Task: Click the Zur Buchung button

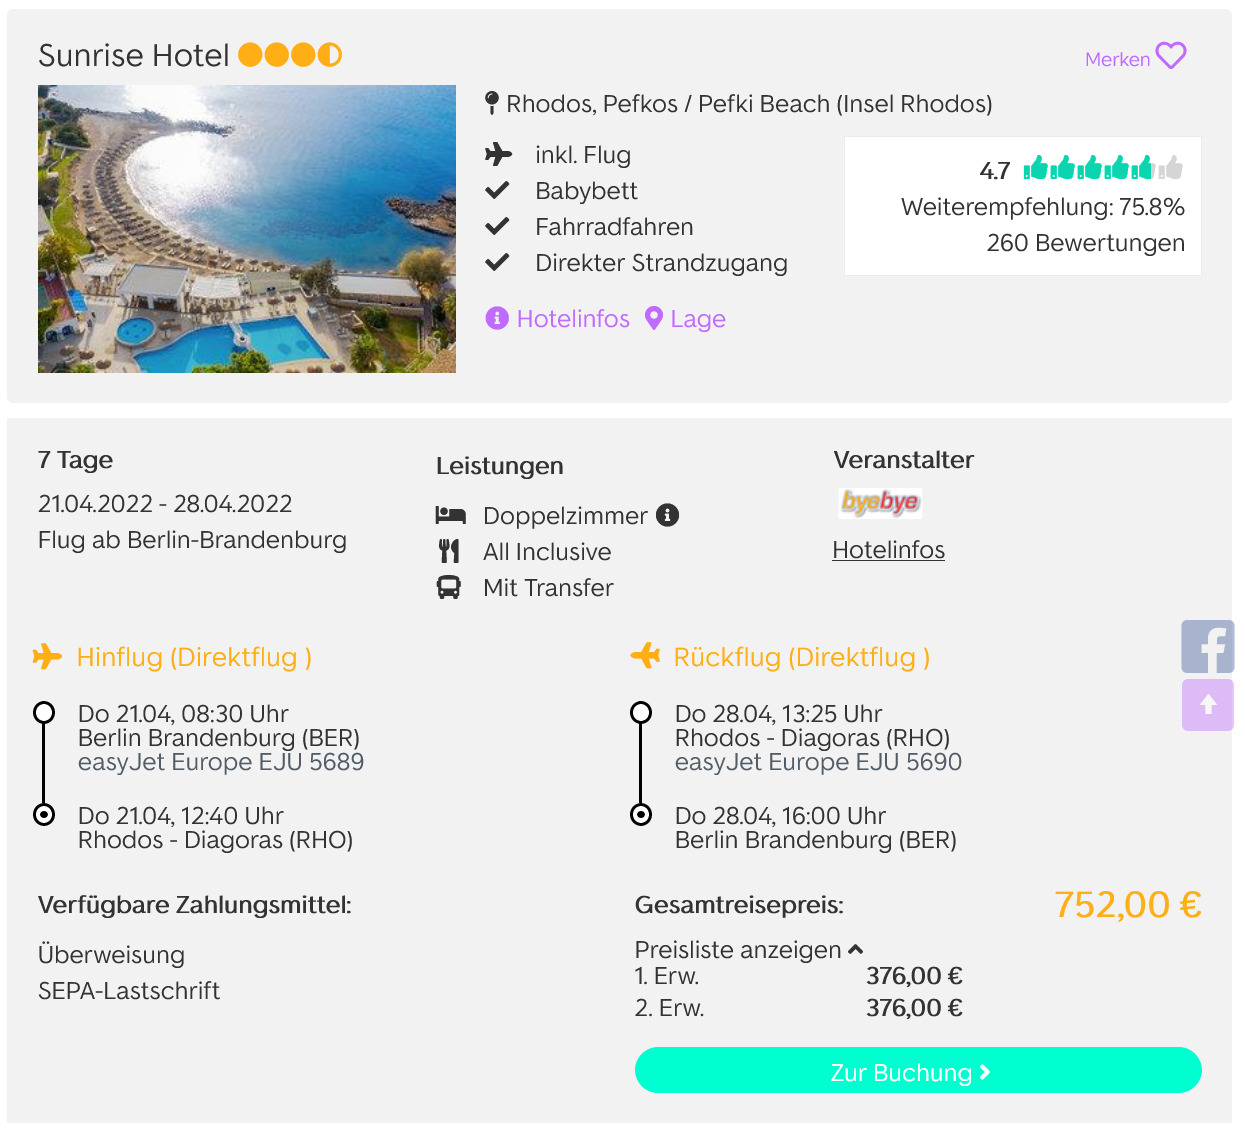Action: [918, 1071]
